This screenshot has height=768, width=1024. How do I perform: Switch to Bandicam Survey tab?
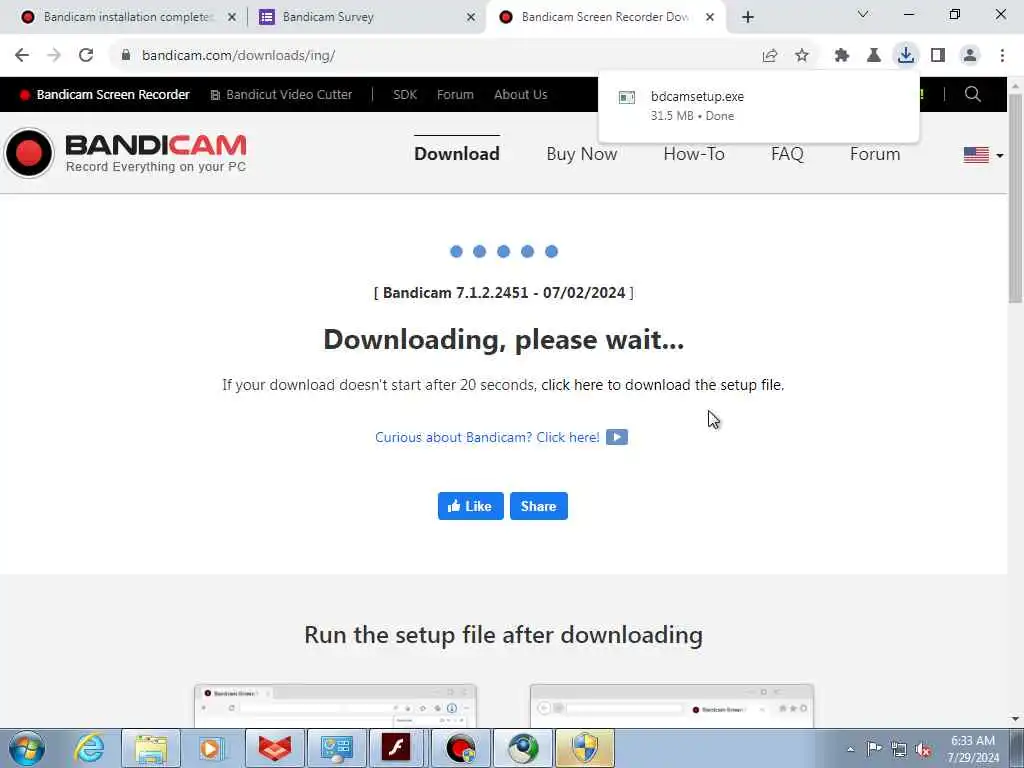tap(366, 17)
